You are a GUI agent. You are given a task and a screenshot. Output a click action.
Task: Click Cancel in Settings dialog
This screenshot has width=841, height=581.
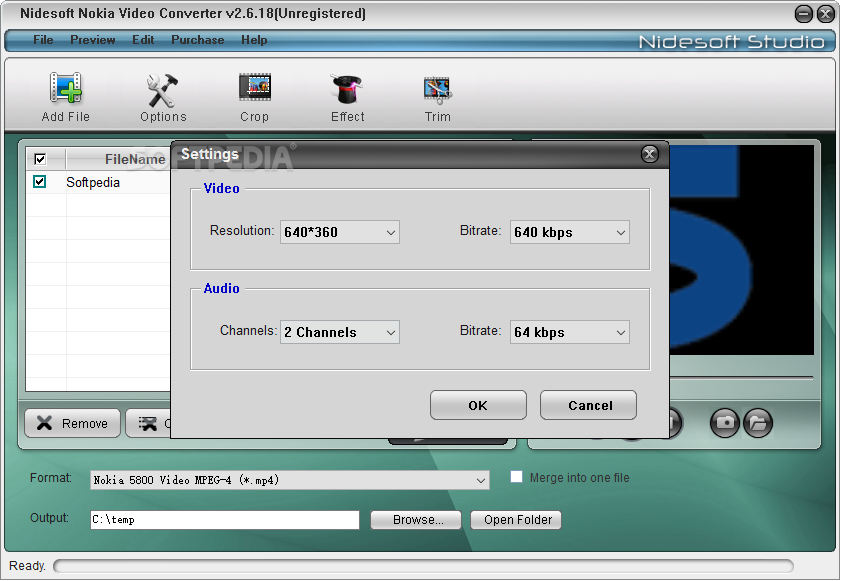(588, 405)
